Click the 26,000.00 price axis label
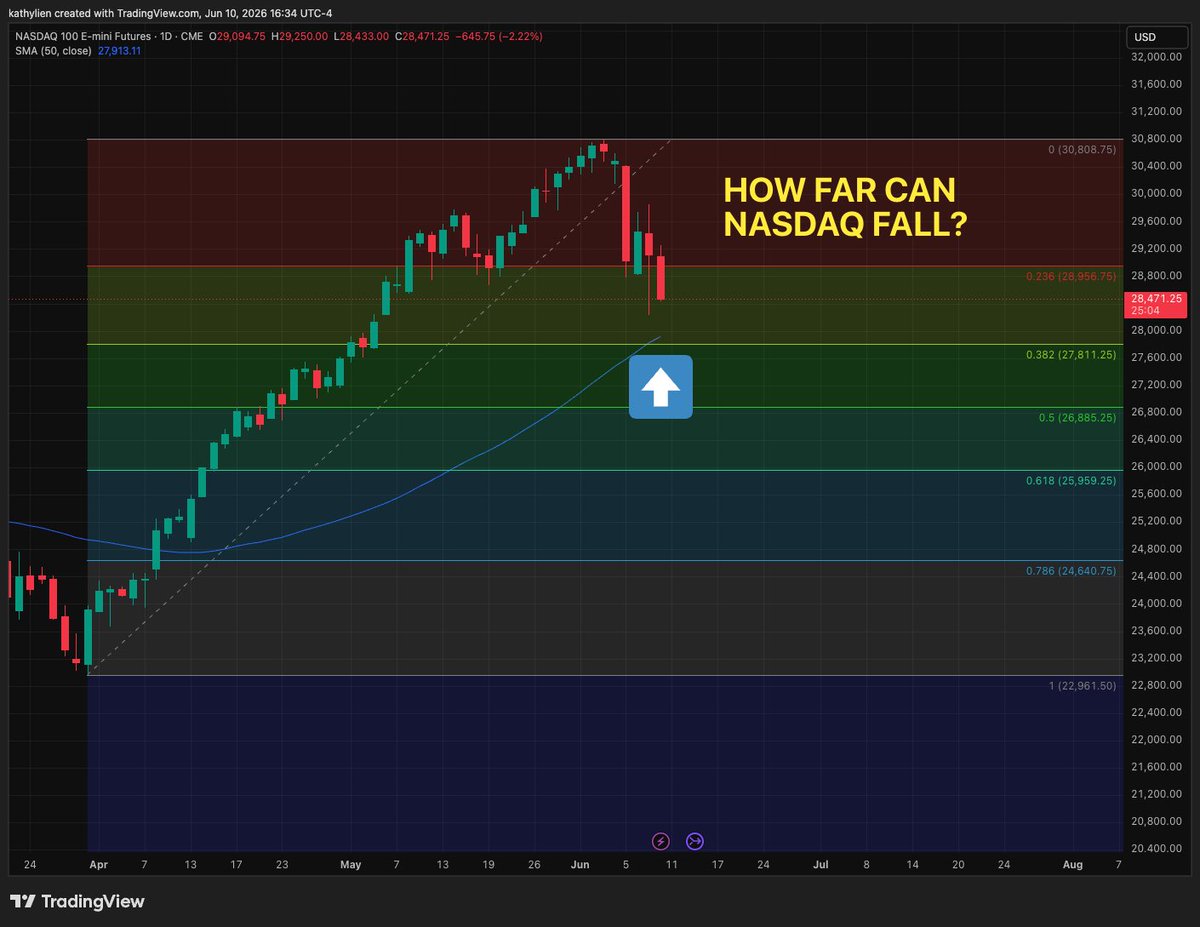Viewport: 1200px width, 927px height. 1157,467
